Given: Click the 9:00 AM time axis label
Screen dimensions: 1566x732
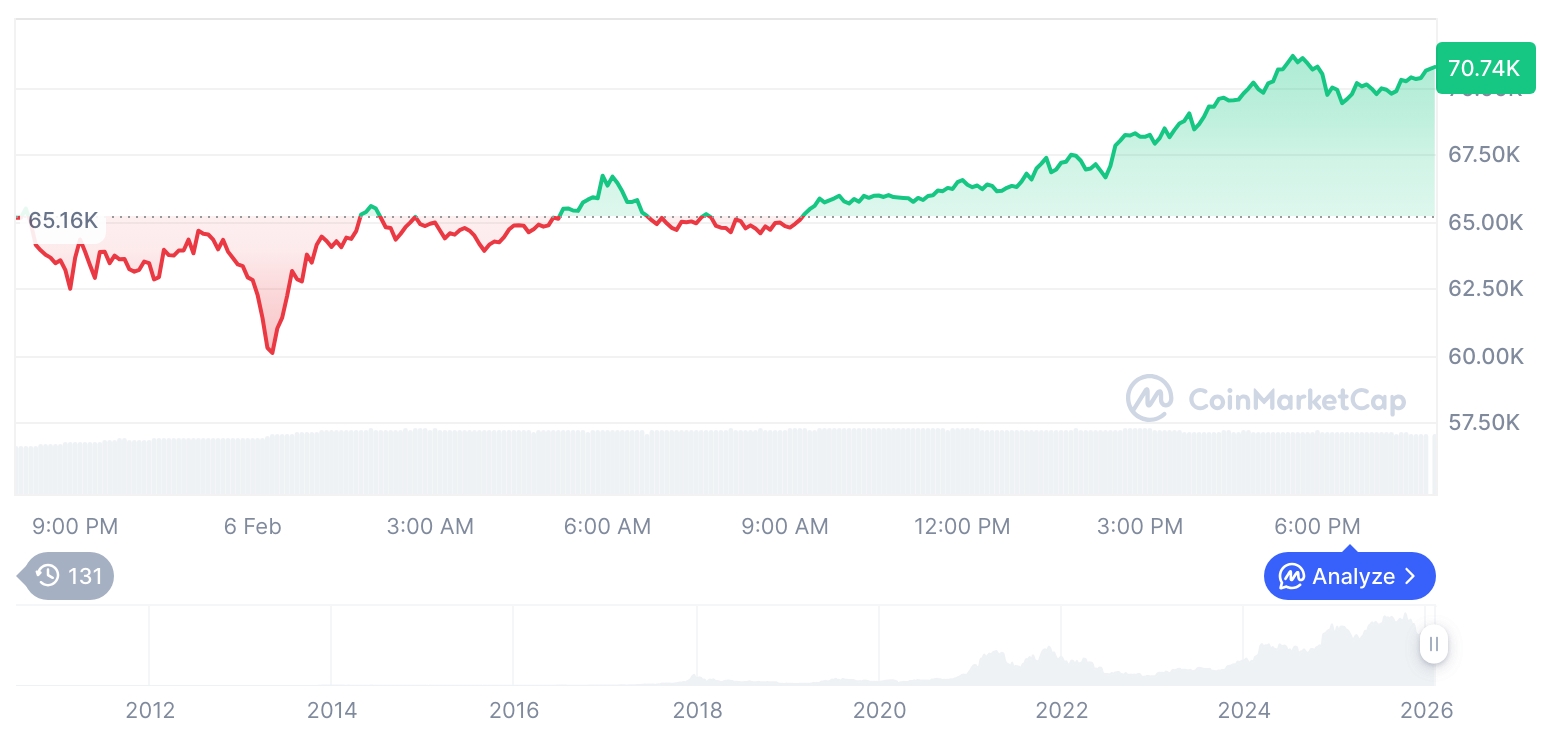Looking at the screenshot, I should point(785,526).
